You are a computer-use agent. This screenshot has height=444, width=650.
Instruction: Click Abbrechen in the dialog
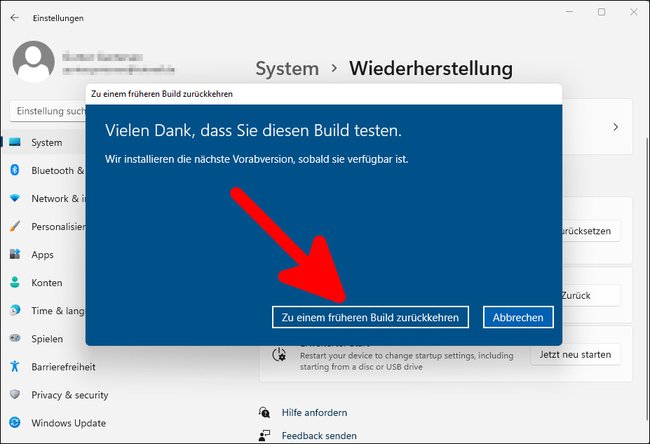(518, 317)
